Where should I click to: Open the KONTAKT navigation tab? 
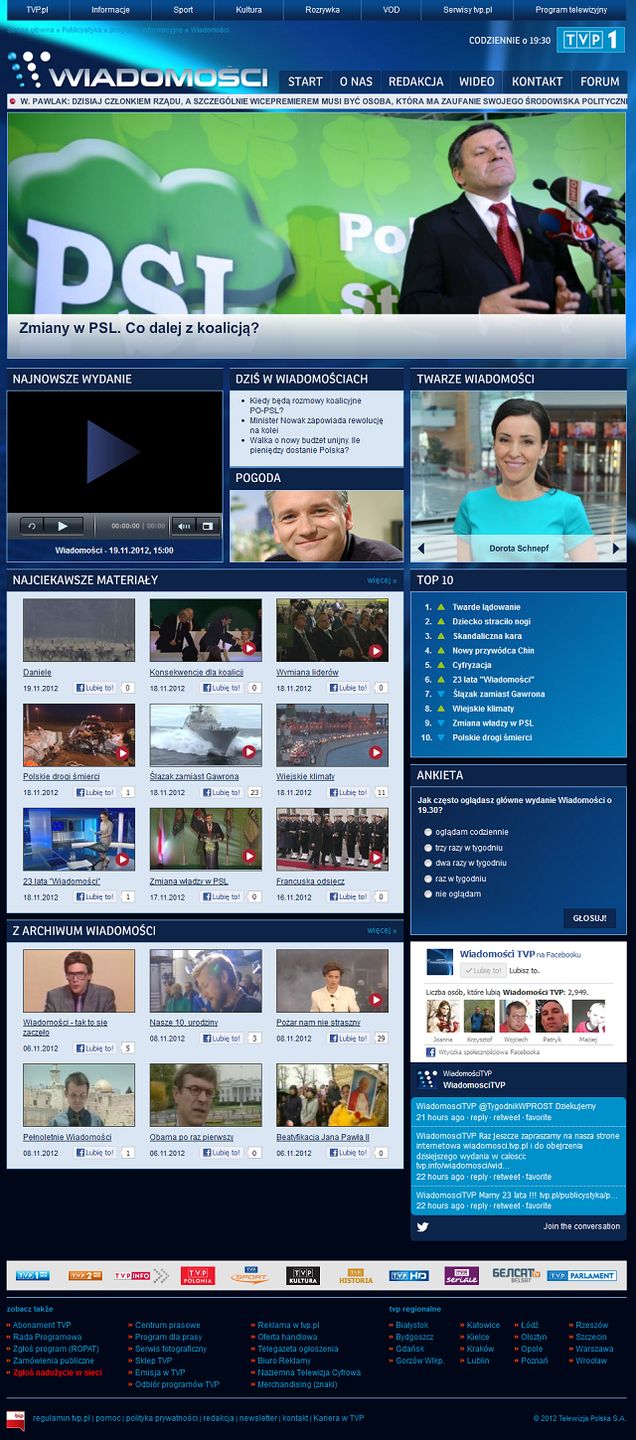pyautogui.click(x=538, y=81)
